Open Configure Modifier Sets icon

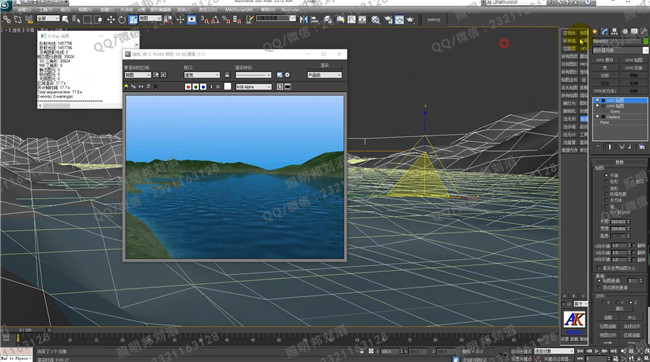tap(642, 147)
